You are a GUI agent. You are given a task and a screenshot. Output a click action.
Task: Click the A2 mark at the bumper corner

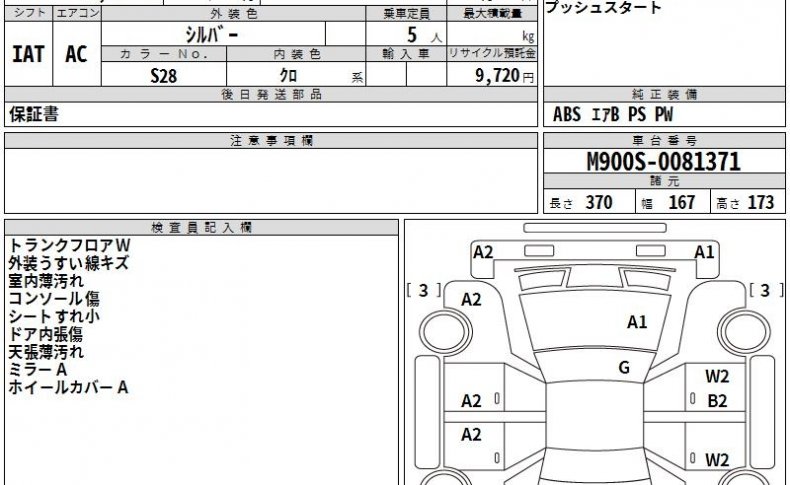[483, 252]
